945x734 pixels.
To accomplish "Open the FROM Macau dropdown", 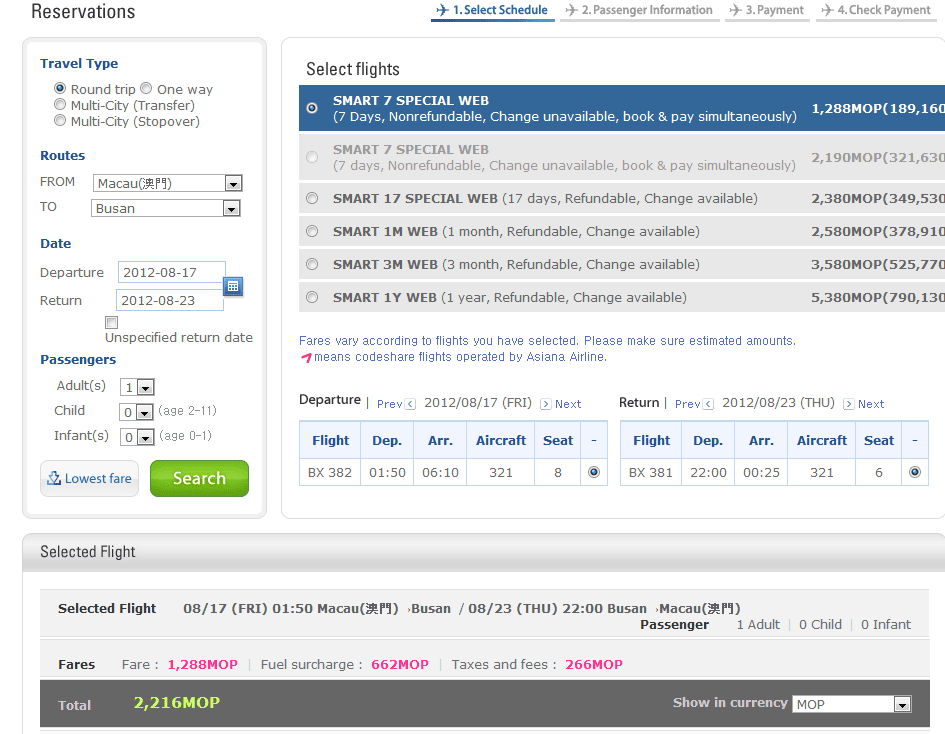I will point(232,184).
